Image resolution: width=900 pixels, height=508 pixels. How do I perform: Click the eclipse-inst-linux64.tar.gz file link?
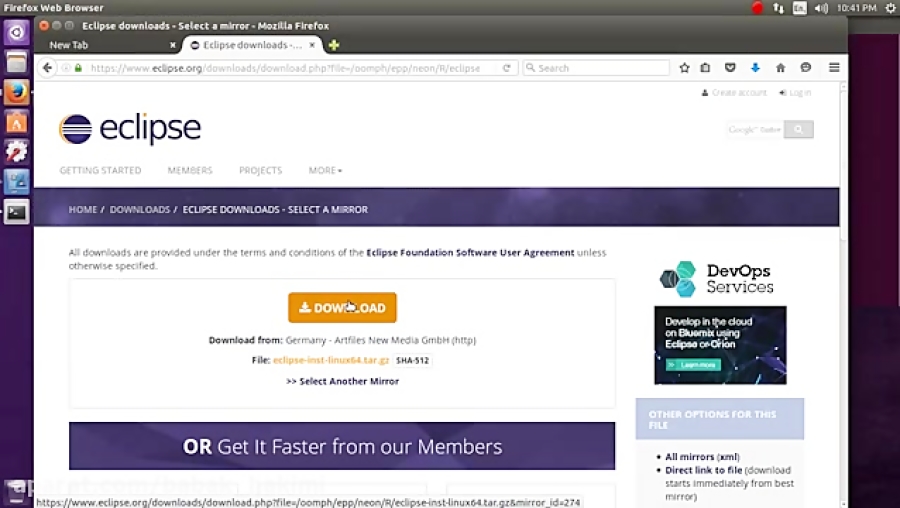tap(331, 360)
